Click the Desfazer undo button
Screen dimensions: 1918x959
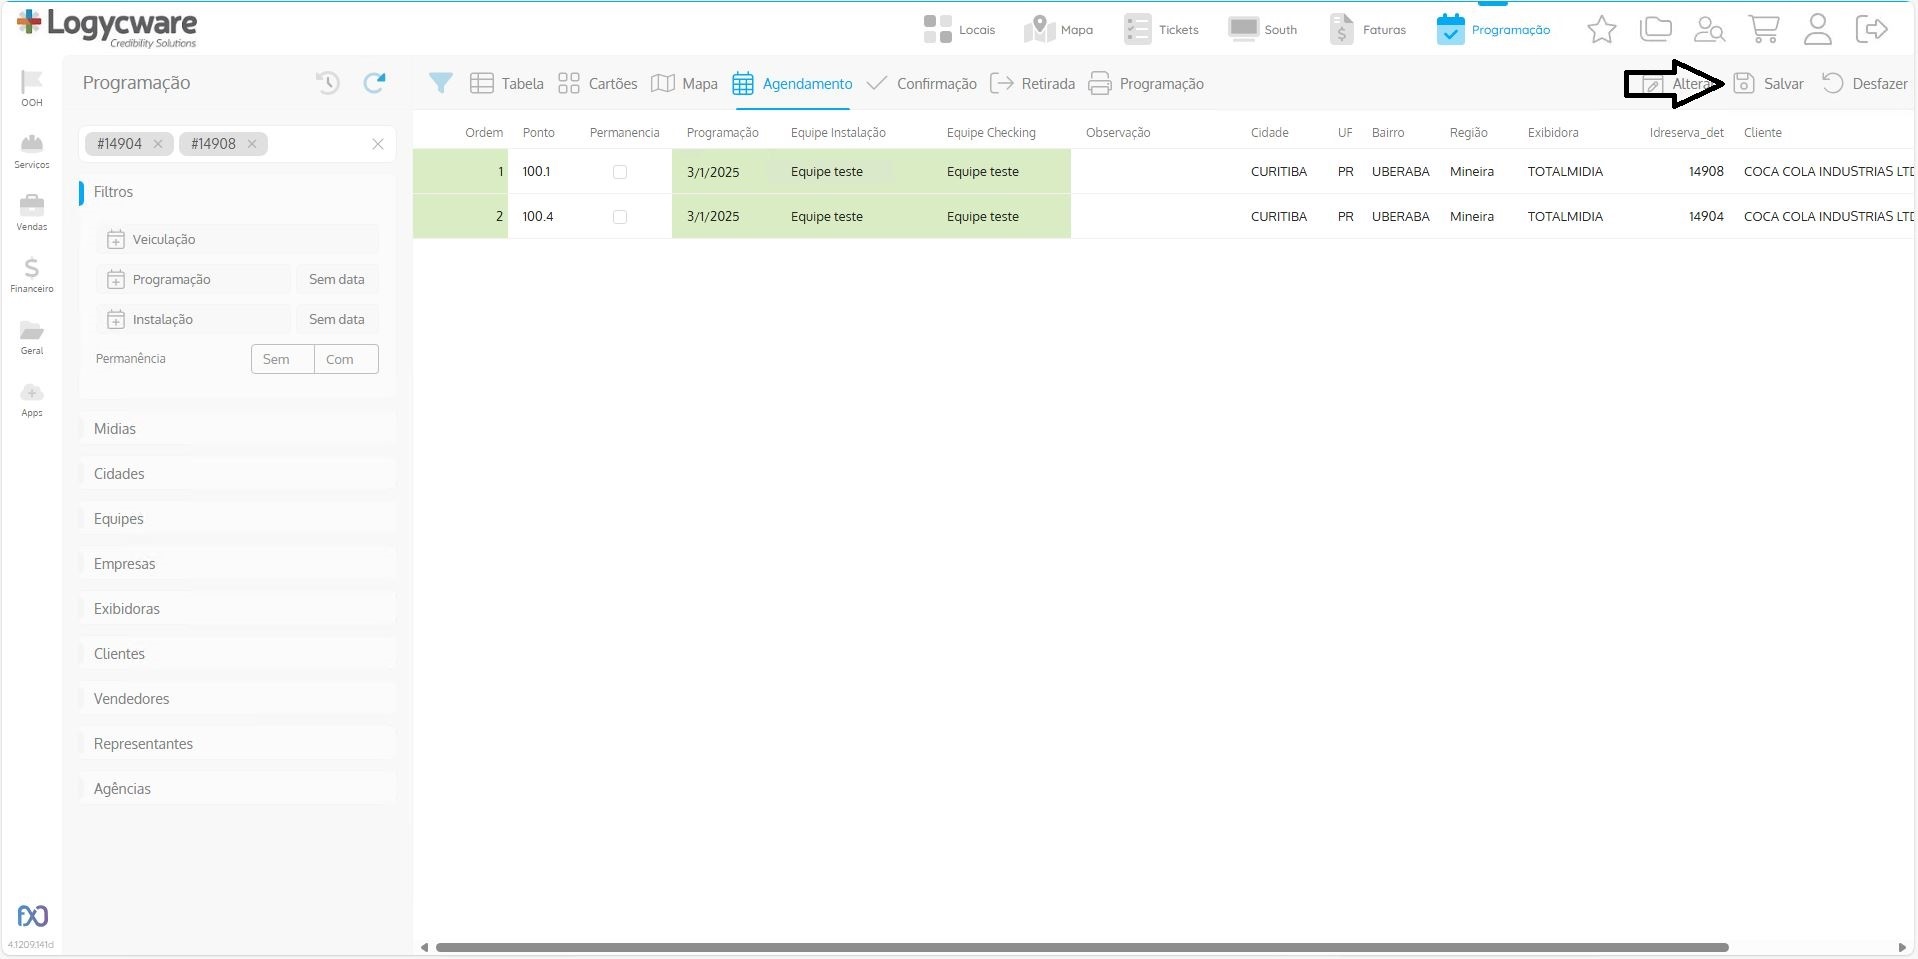click(x=1865, y=84)
